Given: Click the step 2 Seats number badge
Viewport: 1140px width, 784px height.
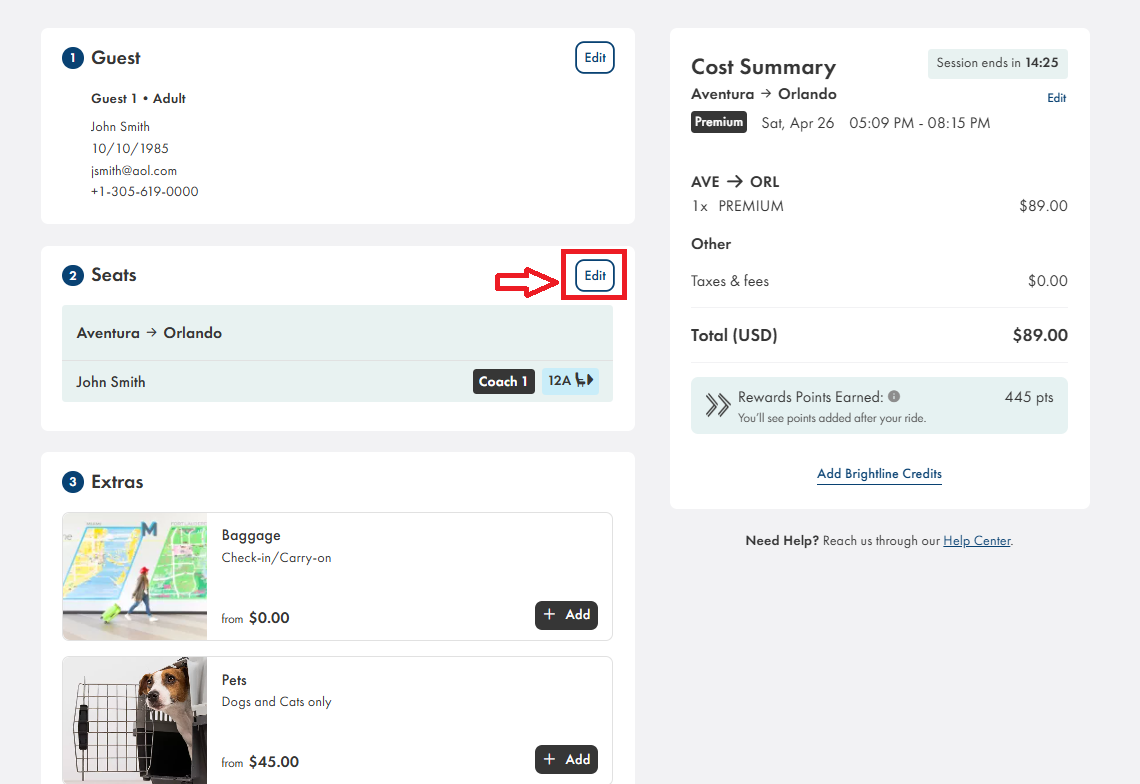Looking at the screenshot, I should (72, 275).
